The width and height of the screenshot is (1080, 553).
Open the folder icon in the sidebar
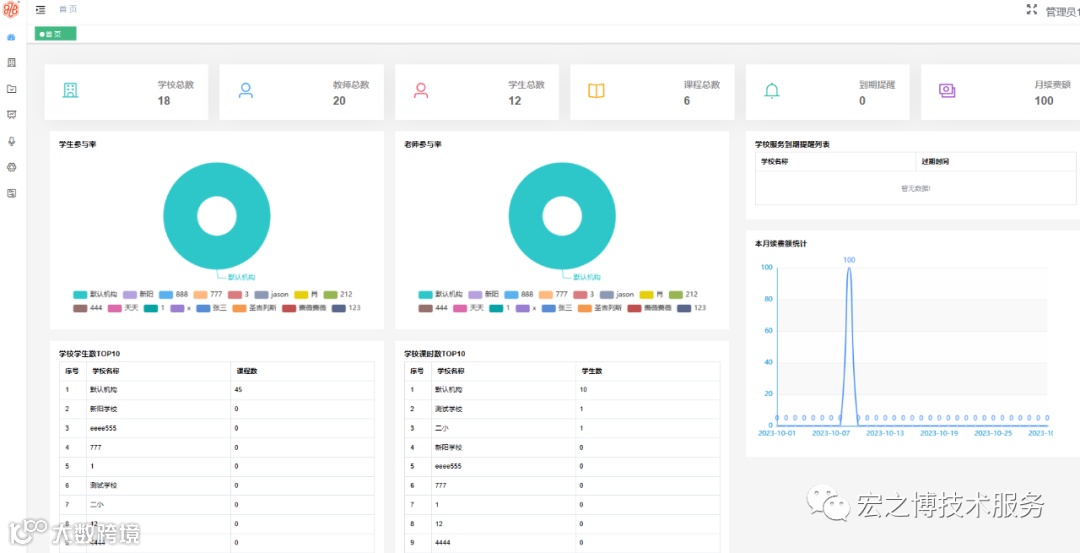click(11, 89)
